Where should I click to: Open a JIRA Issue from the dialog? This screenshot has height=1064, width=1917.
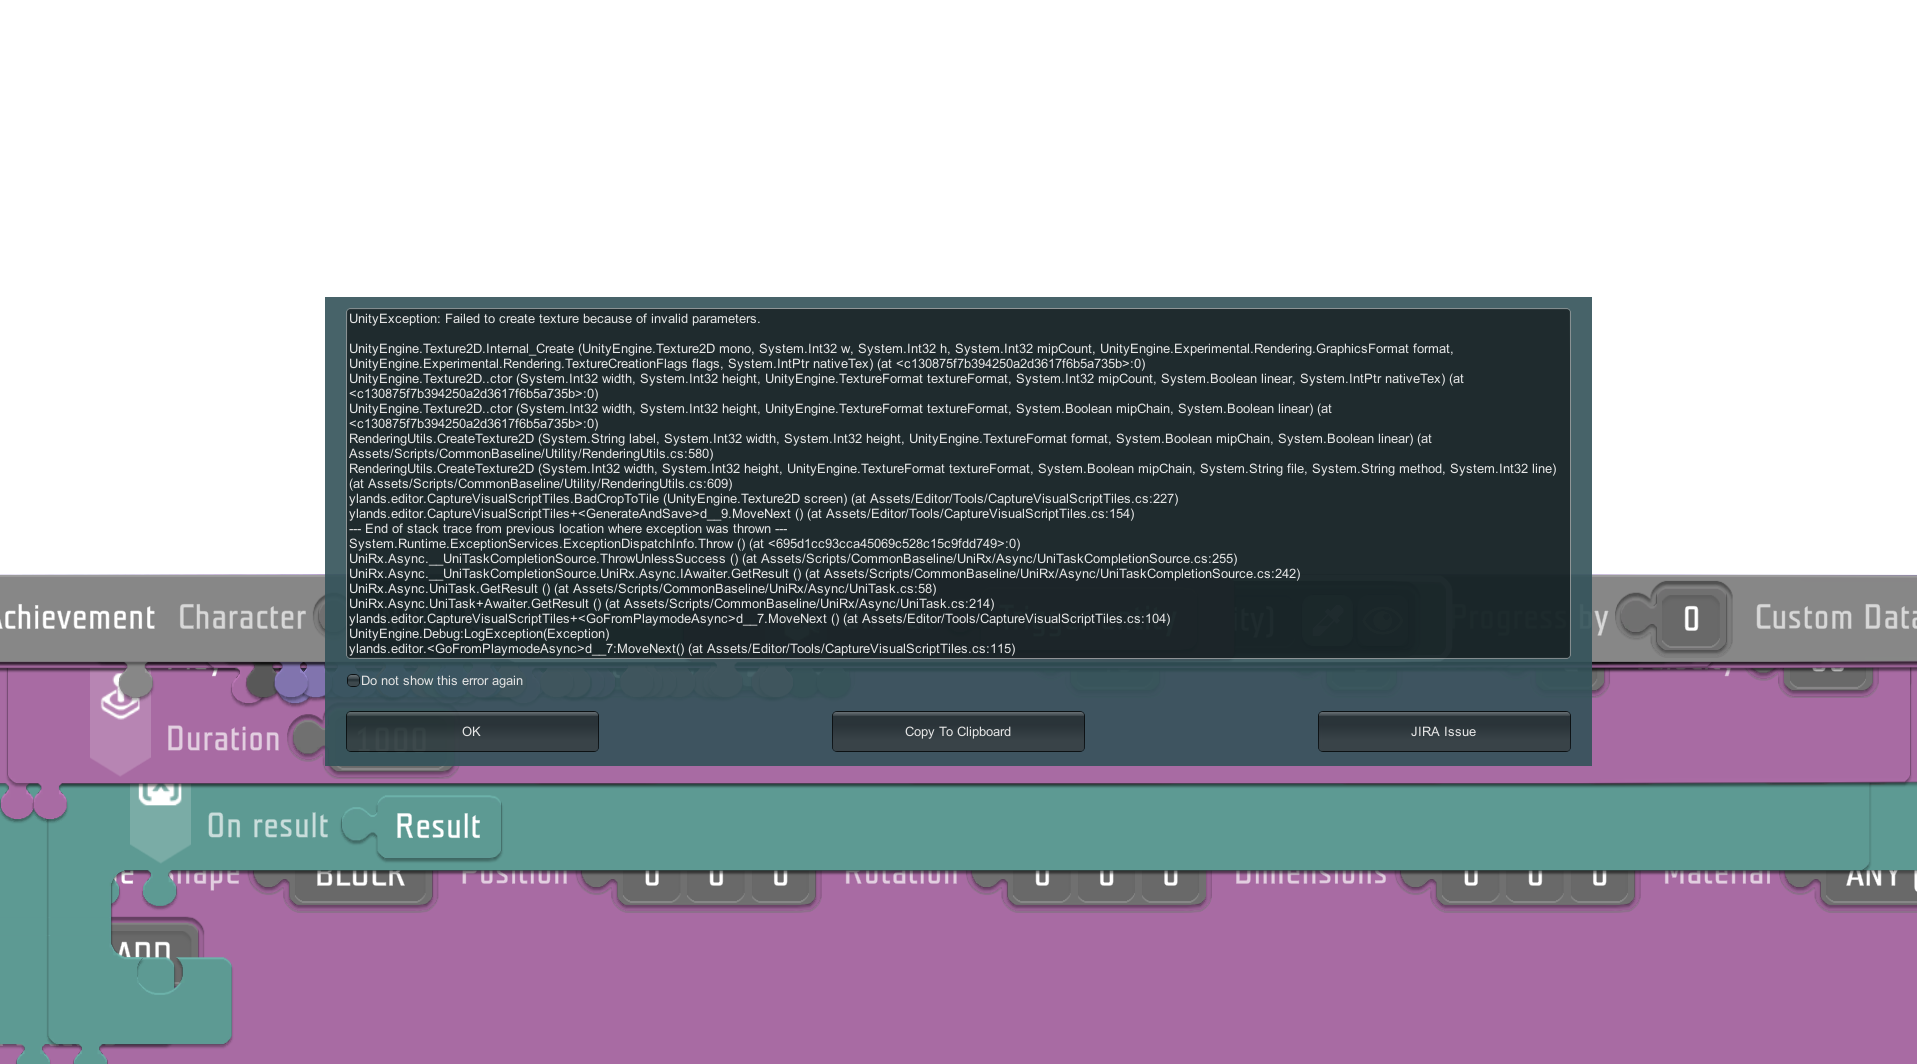click(x=1443, y=731)
